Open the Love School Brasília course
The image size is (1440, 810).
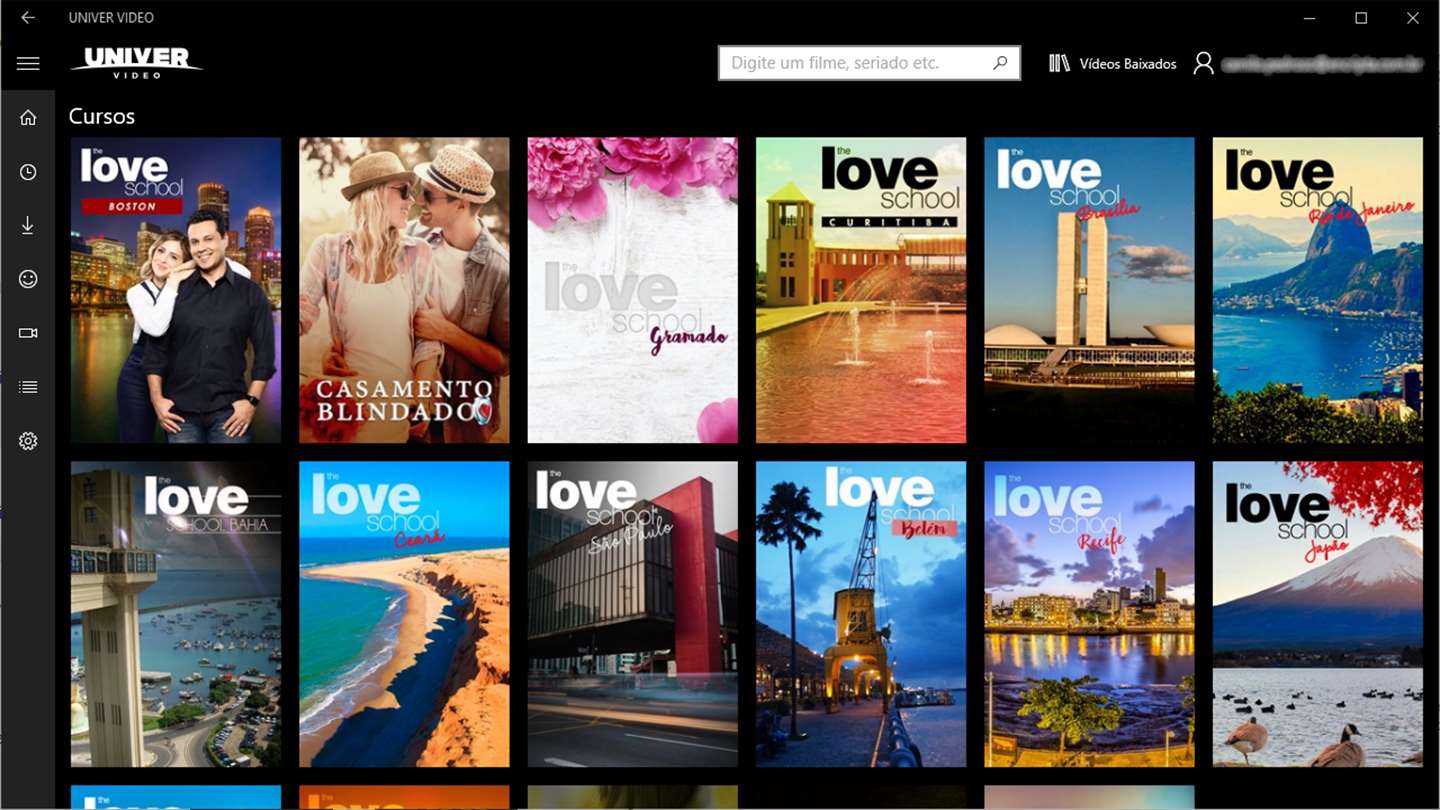pos(1089,290)
